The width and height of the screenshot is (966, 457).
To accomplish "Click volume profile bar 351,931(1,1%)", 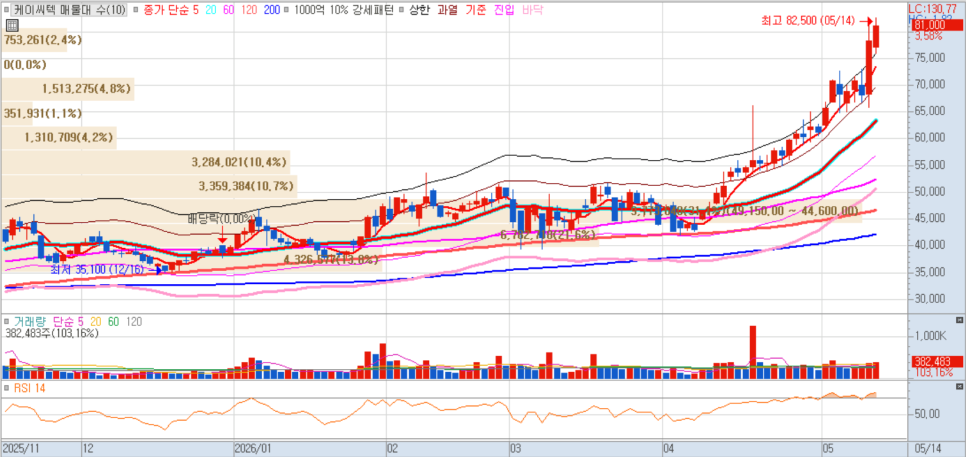I will pos(17,113).
